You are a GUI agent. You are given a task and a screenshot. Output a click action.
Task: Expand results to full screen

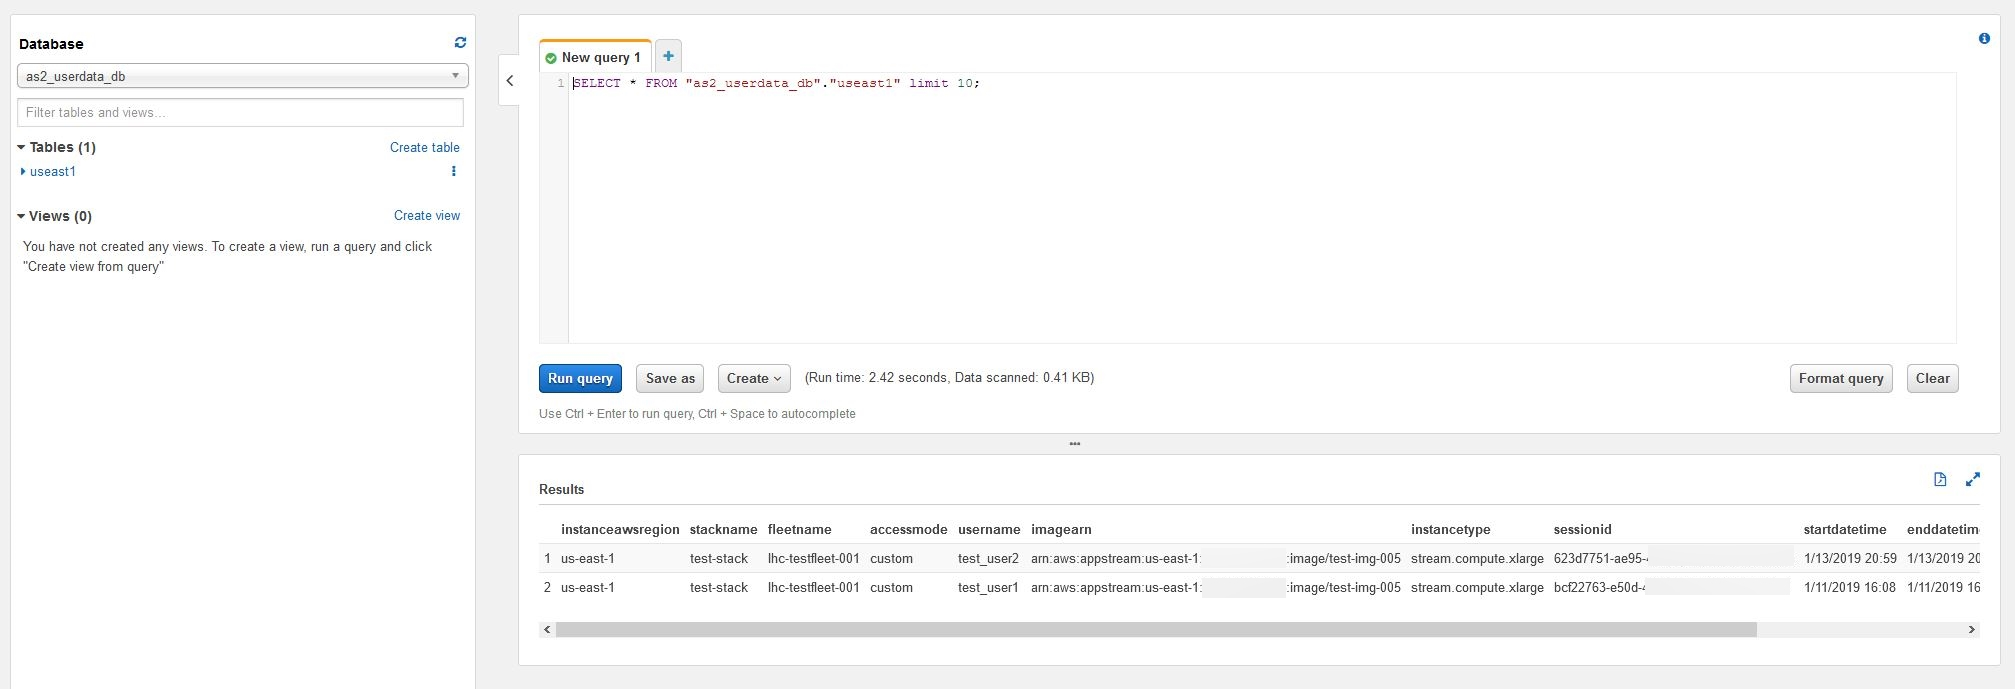click(1973, 479)
